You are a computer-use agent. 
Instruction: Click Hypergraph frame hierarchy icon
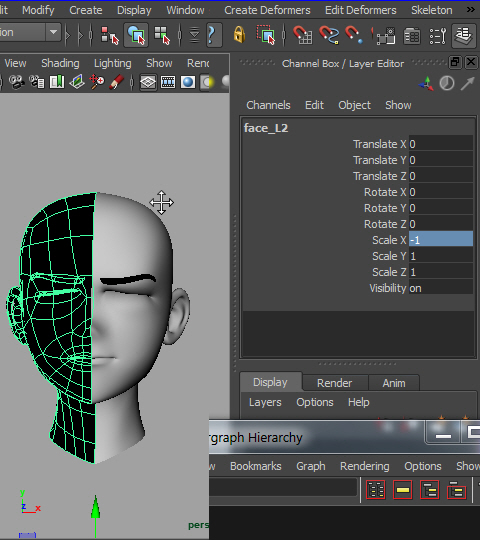(430, 490)
